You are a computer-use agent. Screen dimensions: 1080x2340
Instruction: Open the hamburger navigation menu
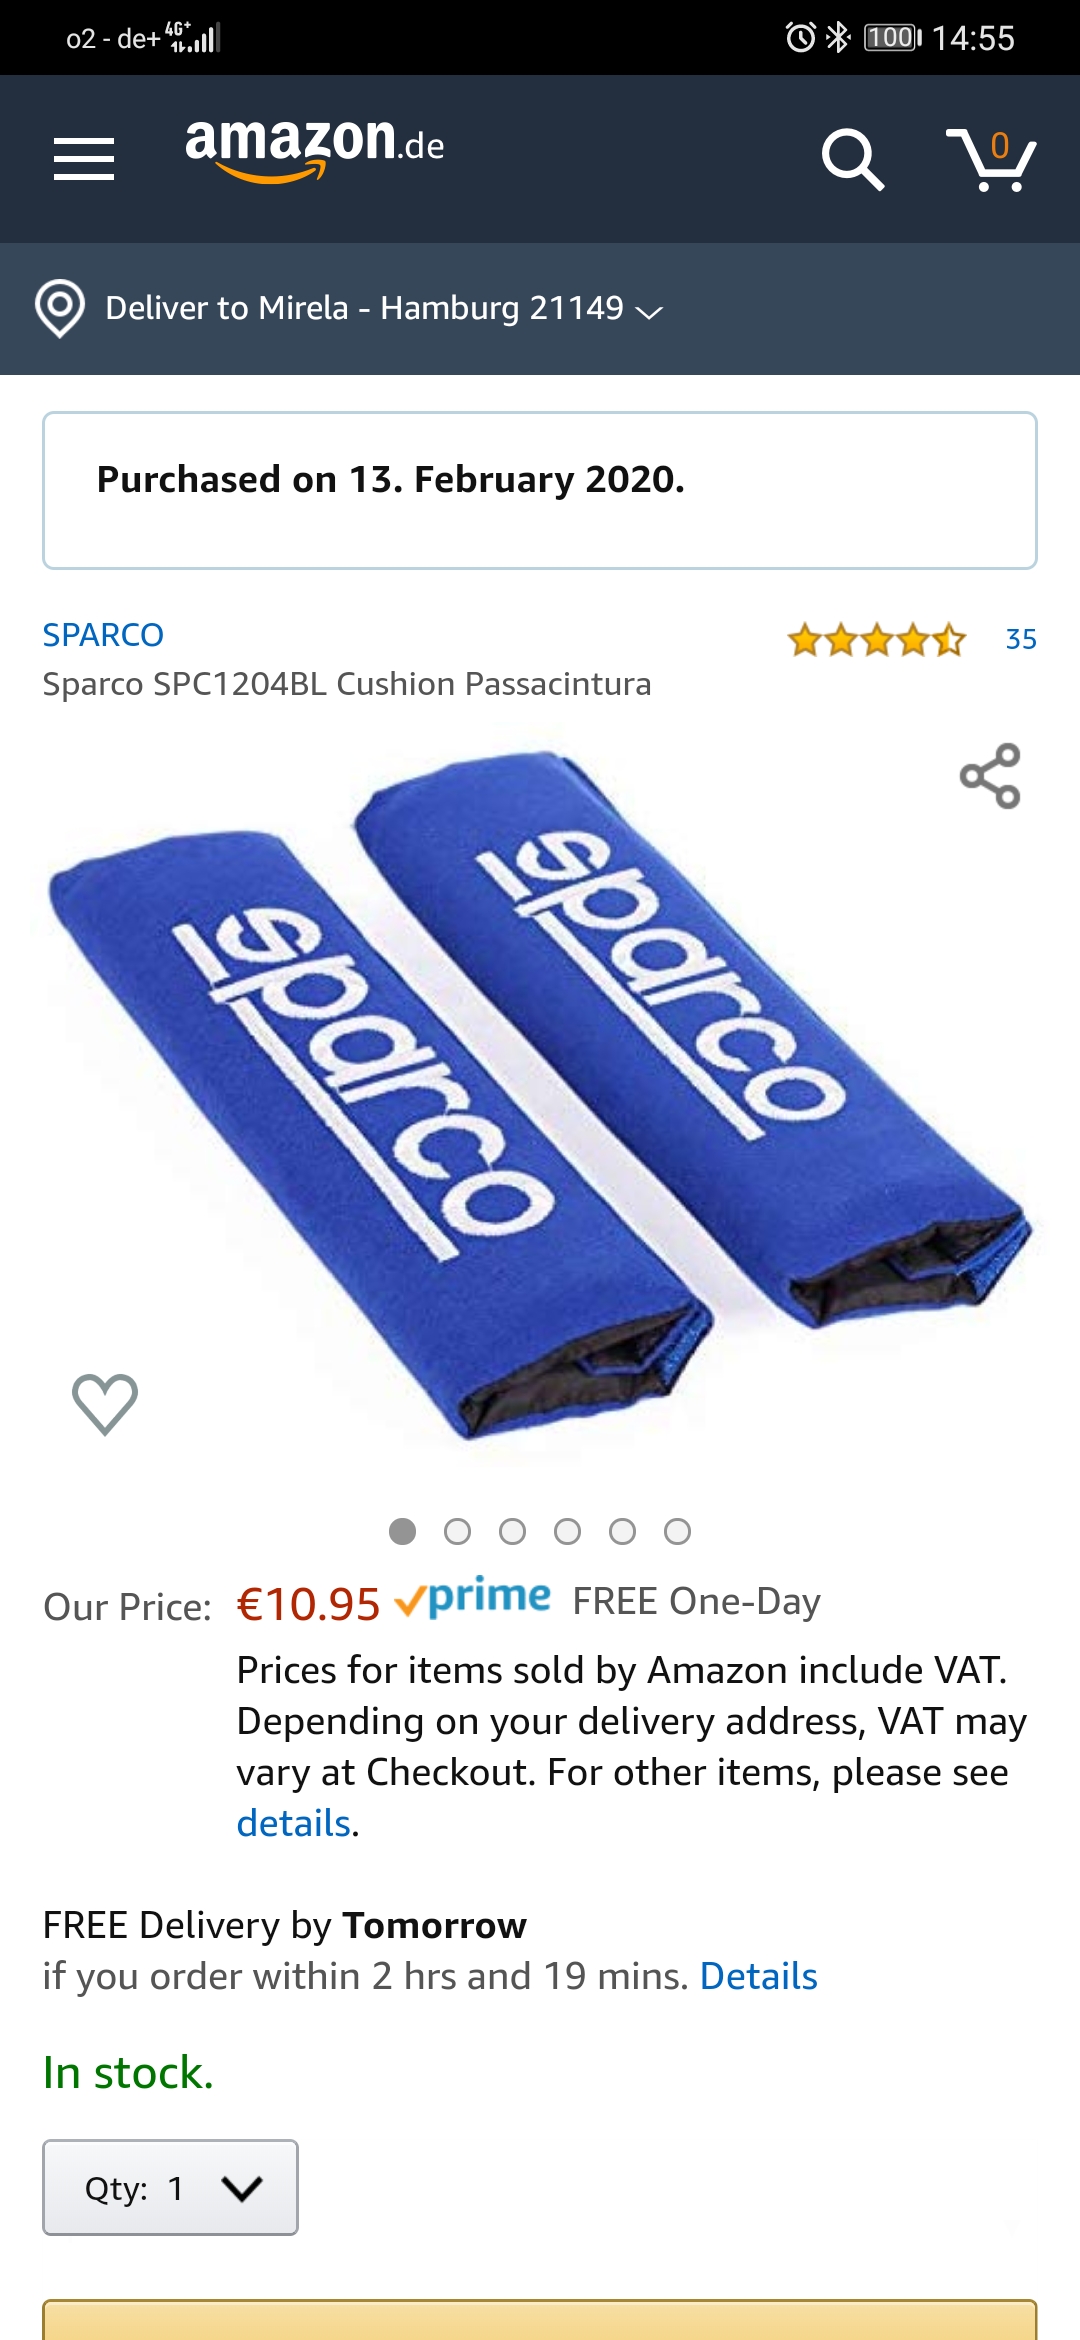tap(84, 159)
